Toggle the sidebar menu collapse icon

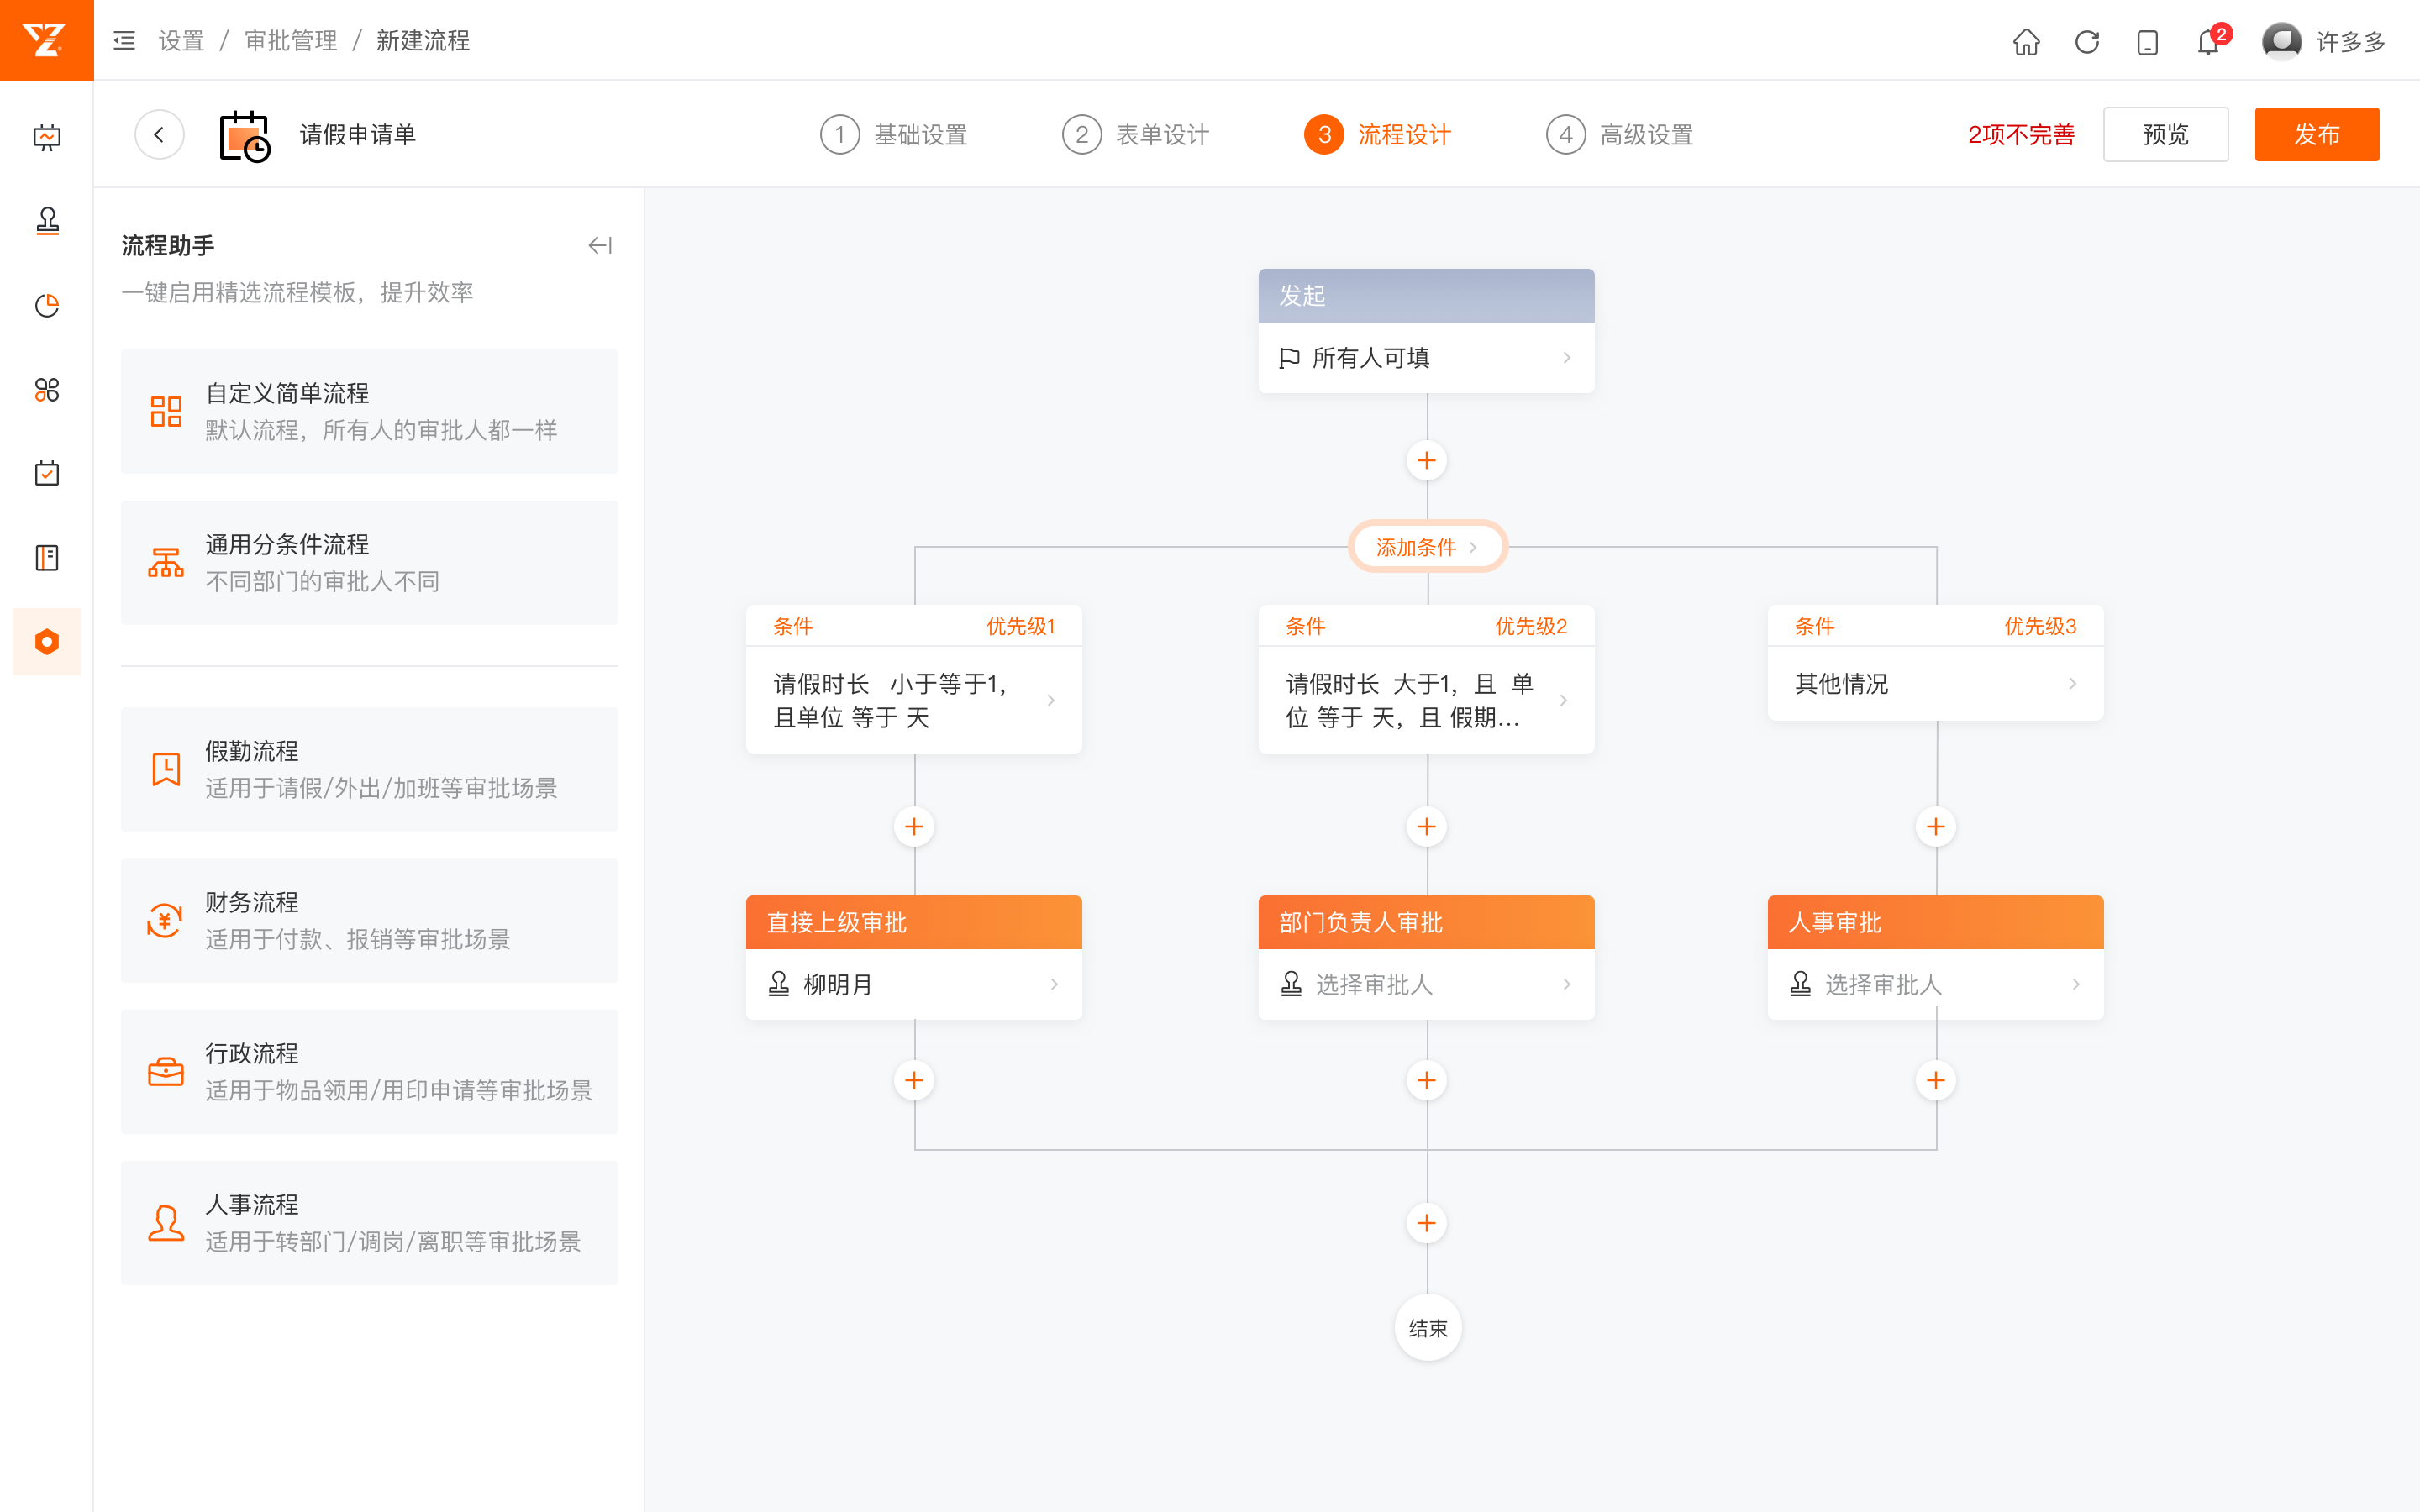click(124, 41)
